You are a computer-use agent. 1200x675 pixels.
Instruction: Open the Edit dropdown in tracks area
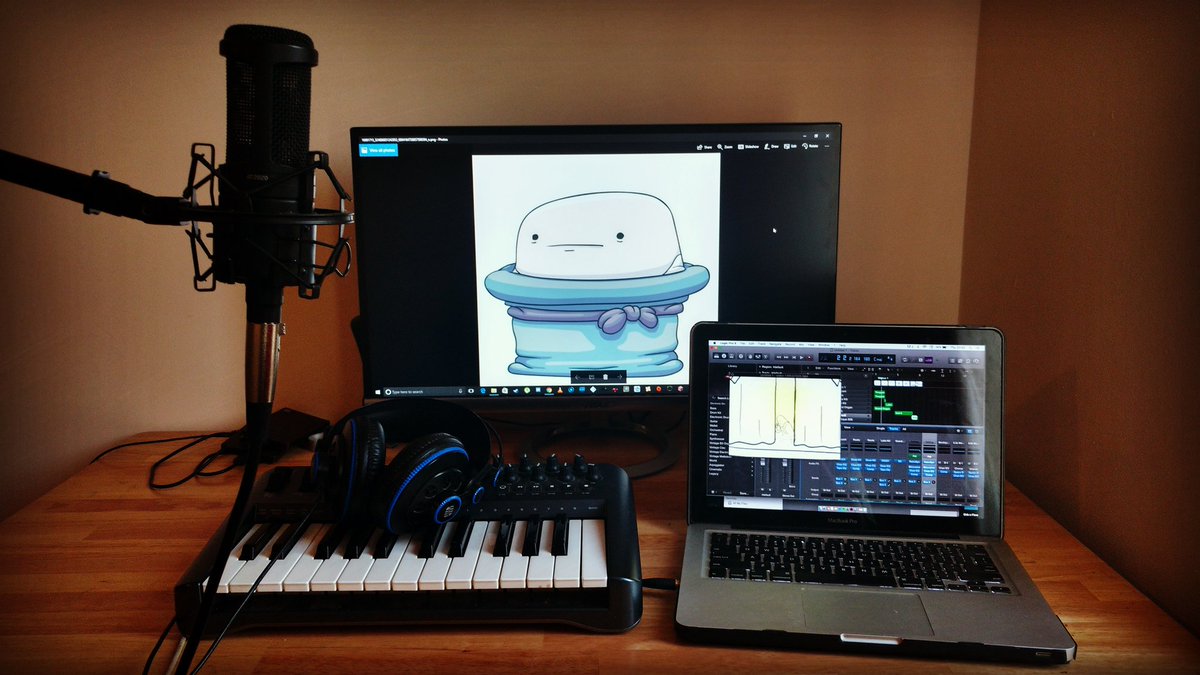[x=818, y=368]
